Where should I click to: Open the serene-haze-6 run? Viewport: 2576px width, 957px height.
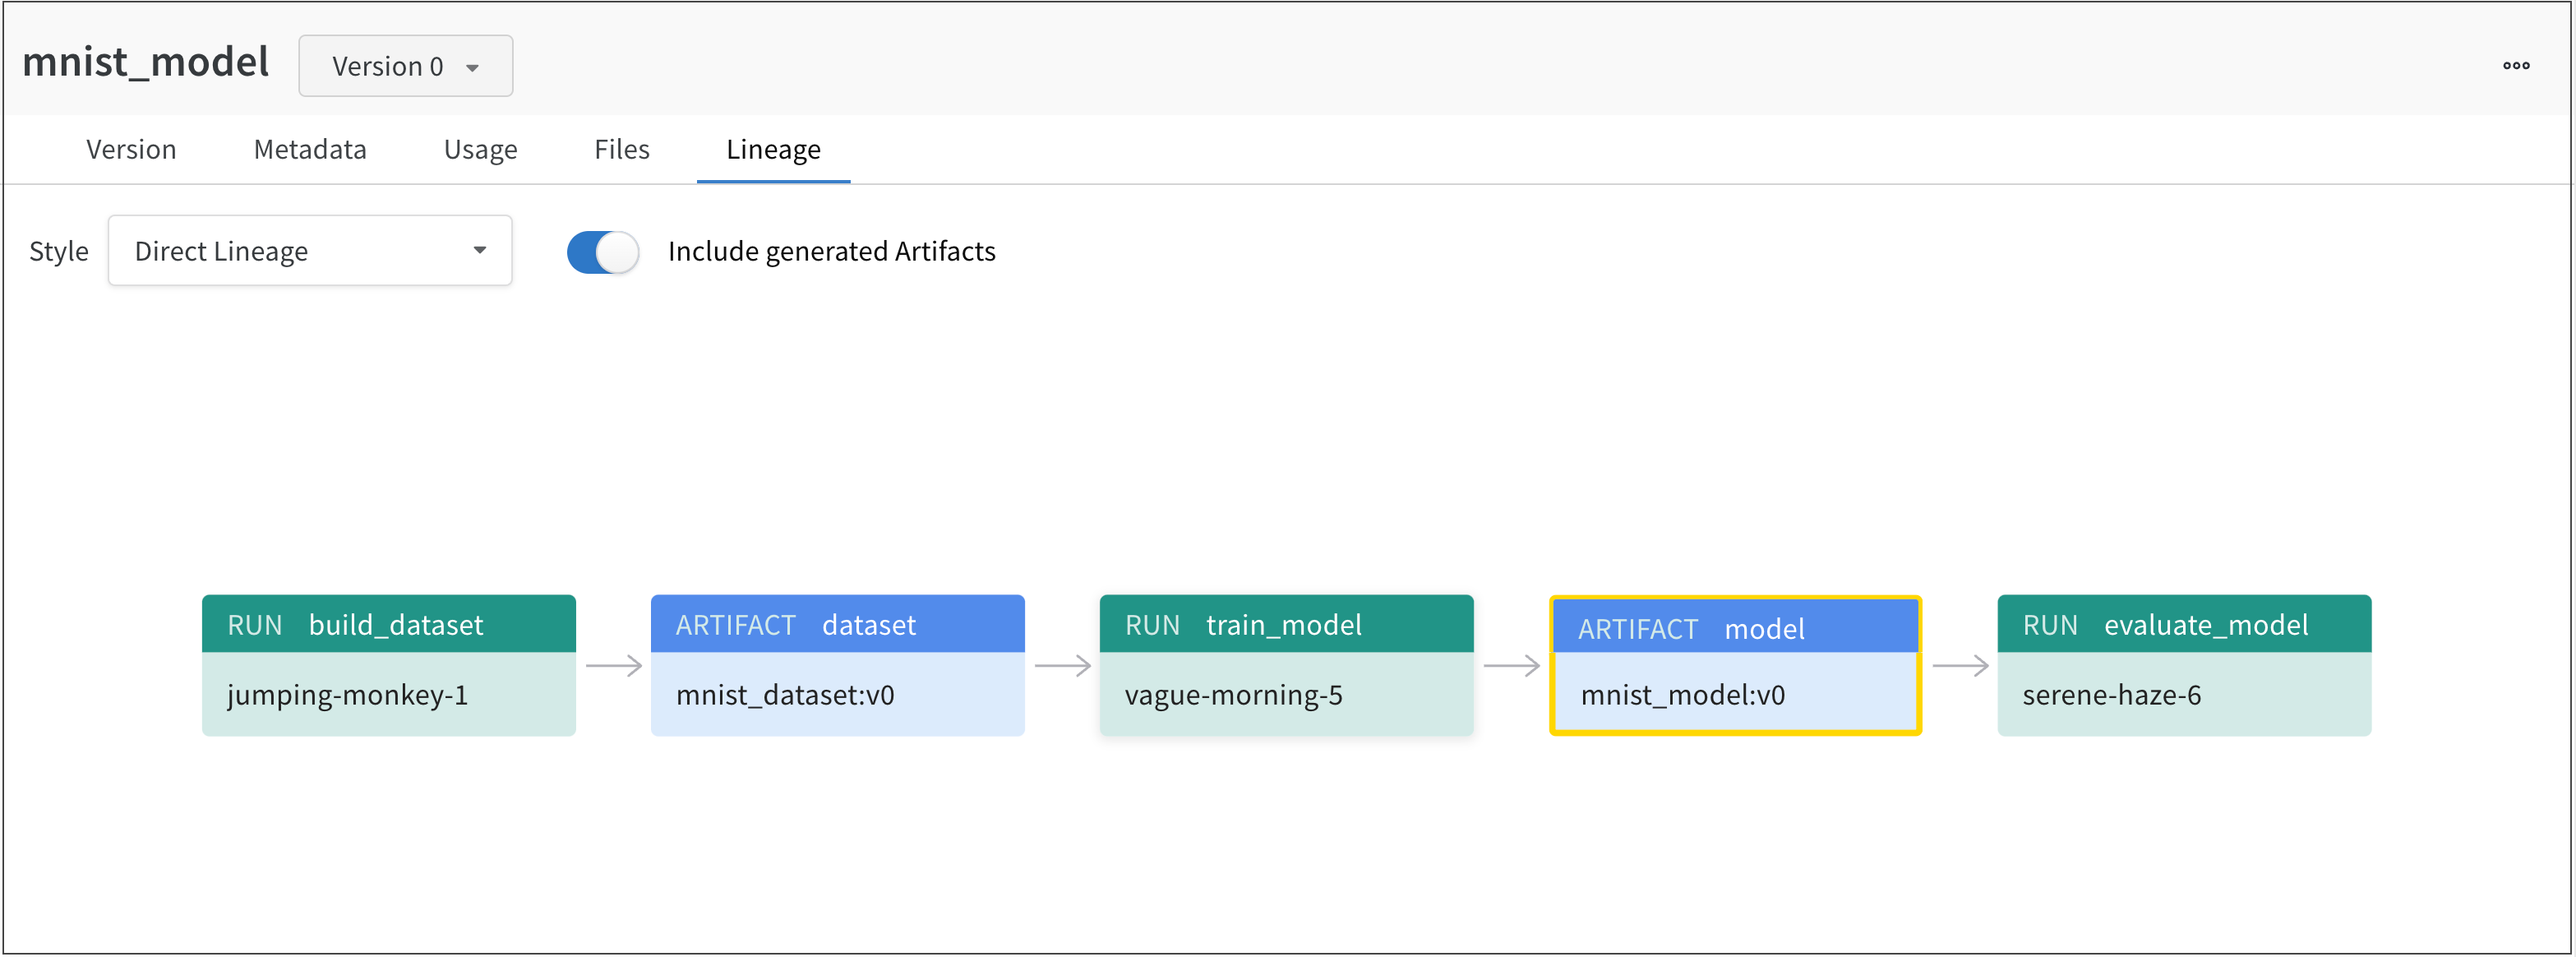point(2183,695)
